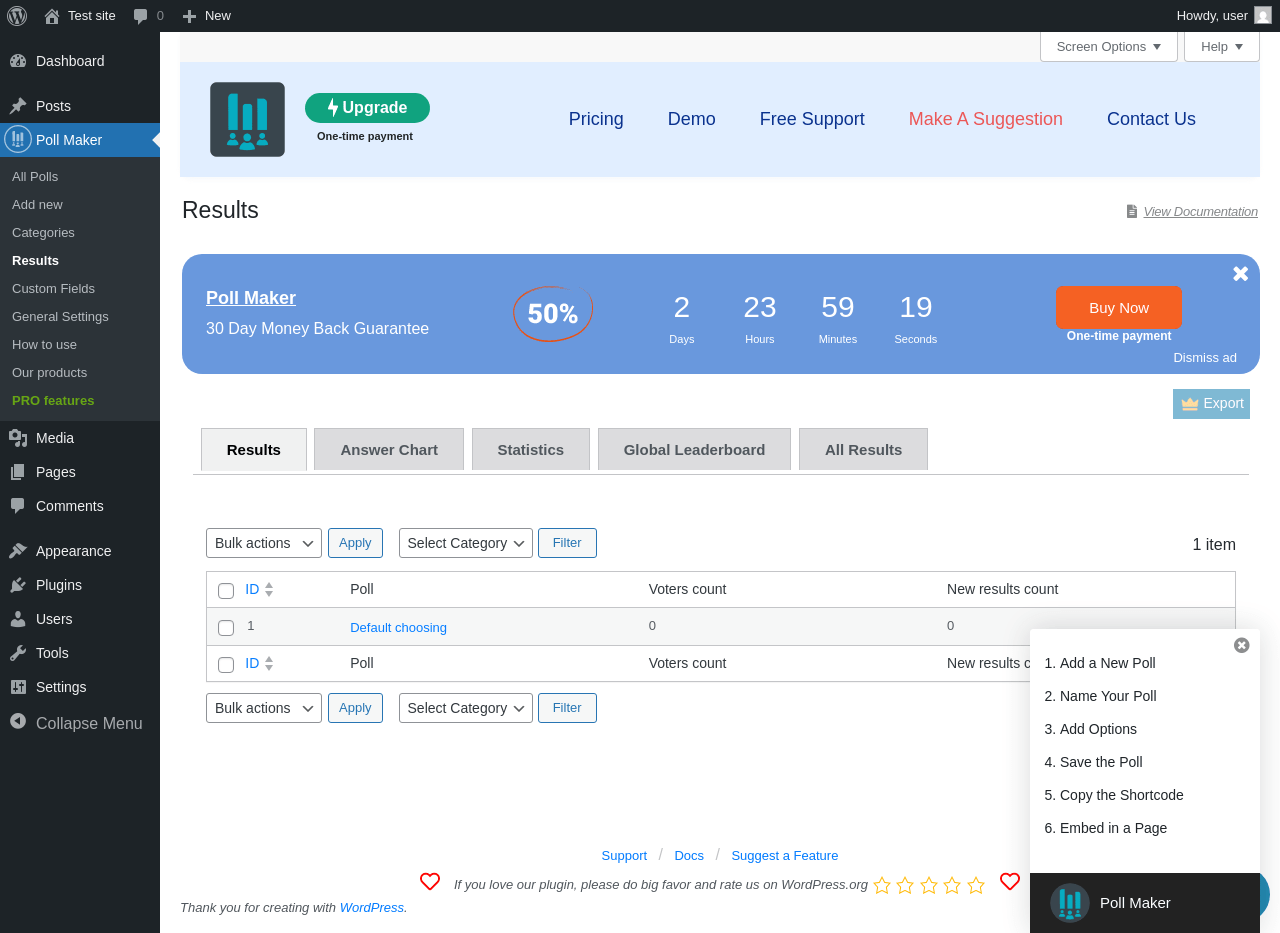1280x933 pixels.
Task: Click the Tools wrench icon
Action: pos(18,653)
